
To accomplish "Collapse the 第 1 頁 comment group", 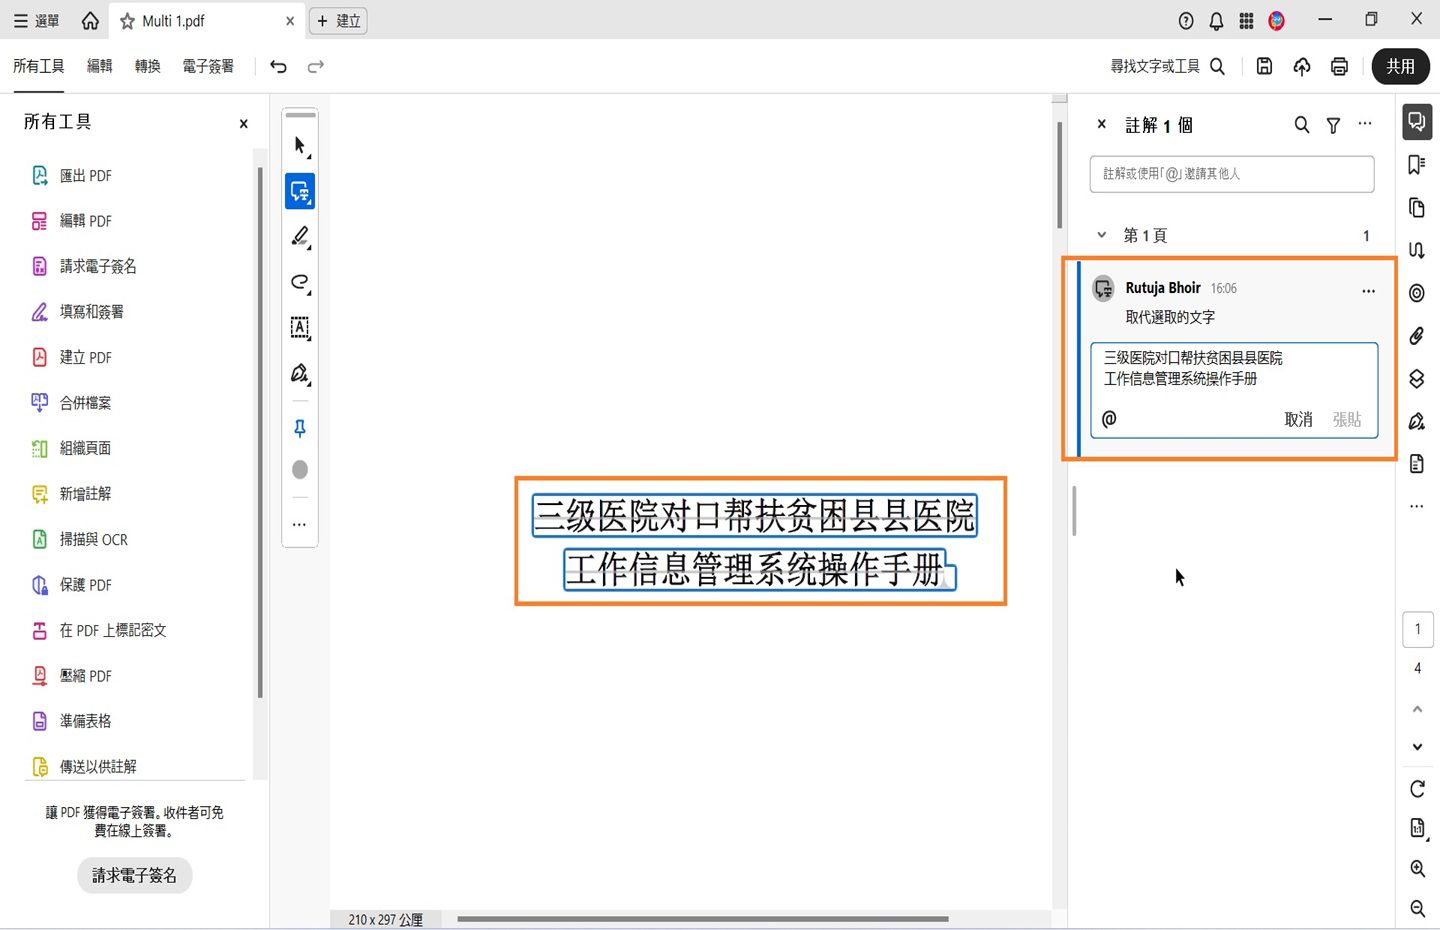I will click(1101, 235).
